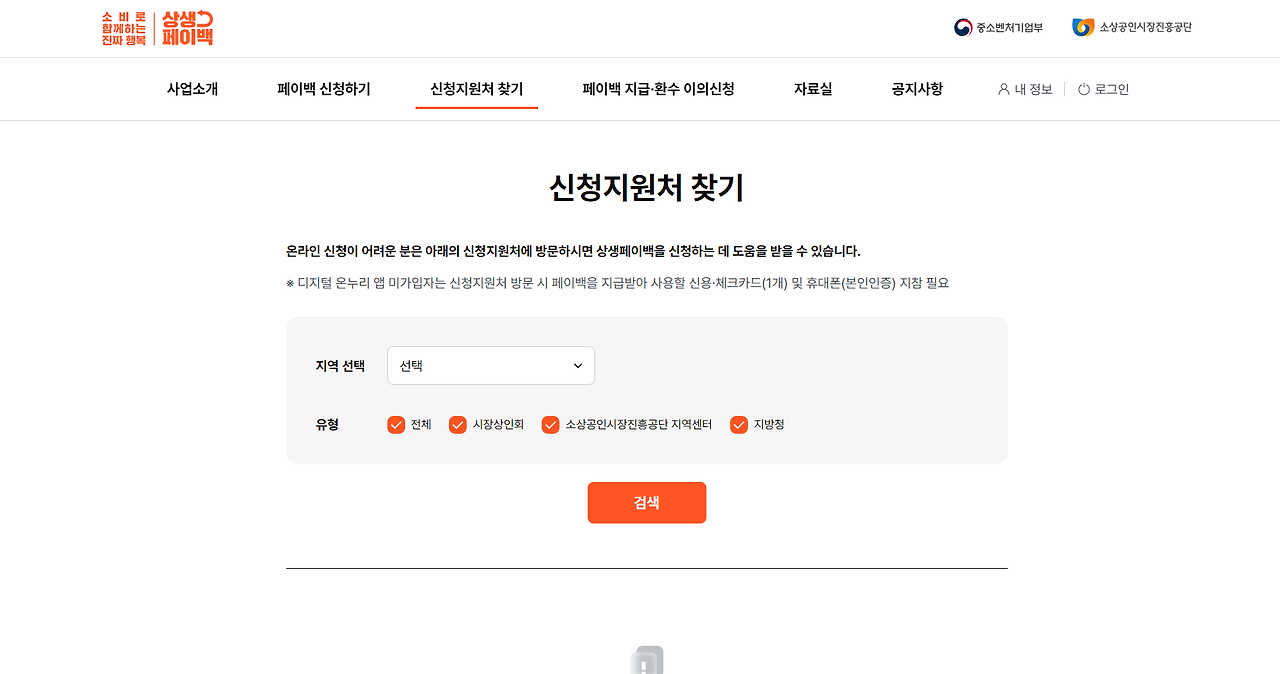Open 페이백 지급·환수 이의신청 menu
Viewport: 1280px width, 674px height.
[x=658, y=89]
